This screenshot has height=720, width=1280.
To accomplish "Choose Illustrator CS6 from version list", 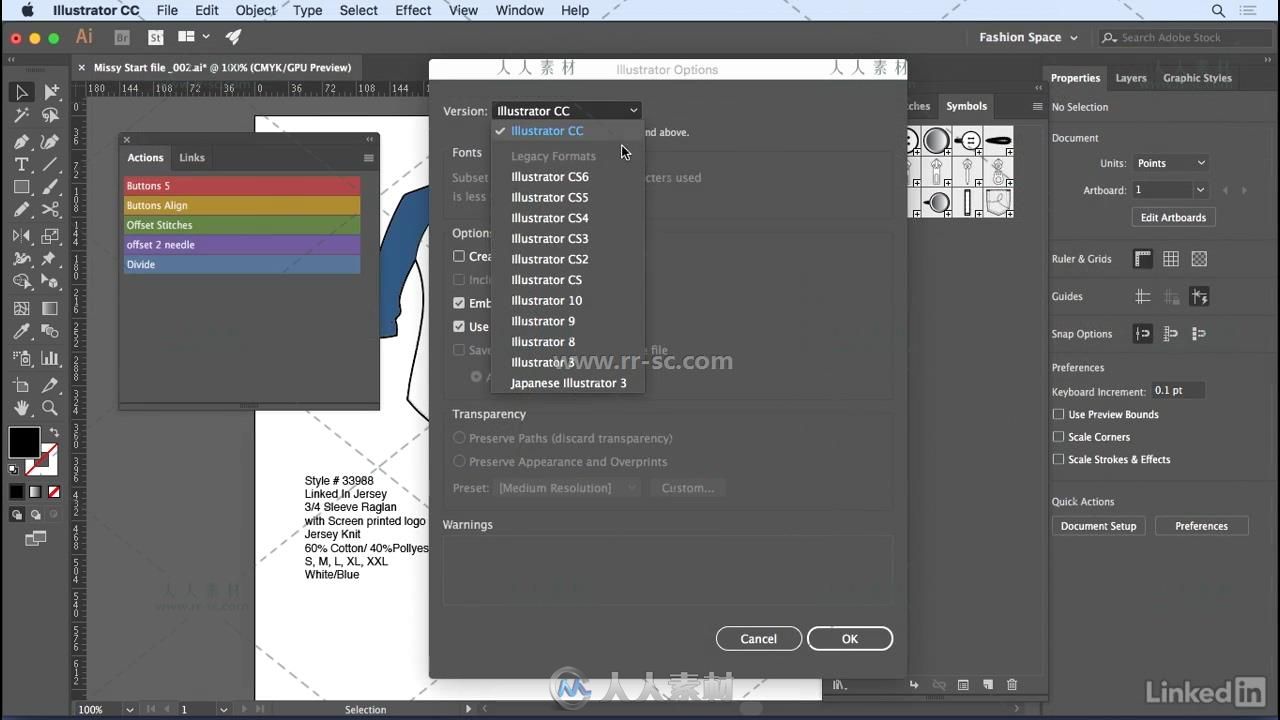I will tap(550, 177).
